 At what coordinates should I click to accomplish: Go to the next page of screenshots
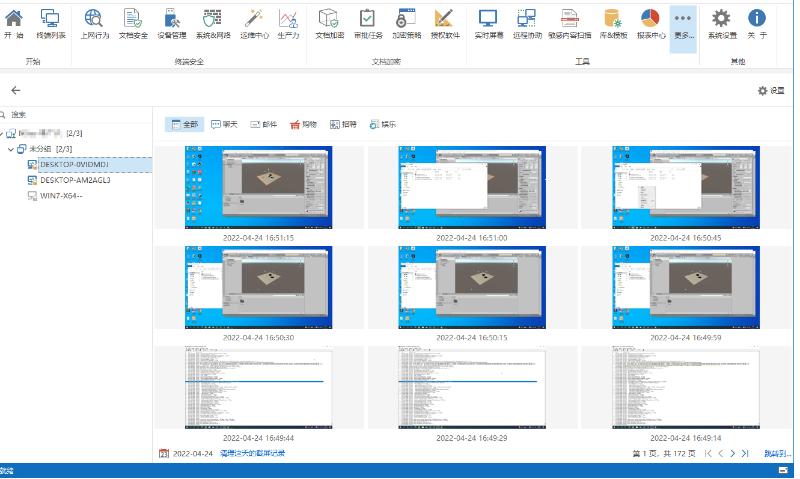pos(732,453)
